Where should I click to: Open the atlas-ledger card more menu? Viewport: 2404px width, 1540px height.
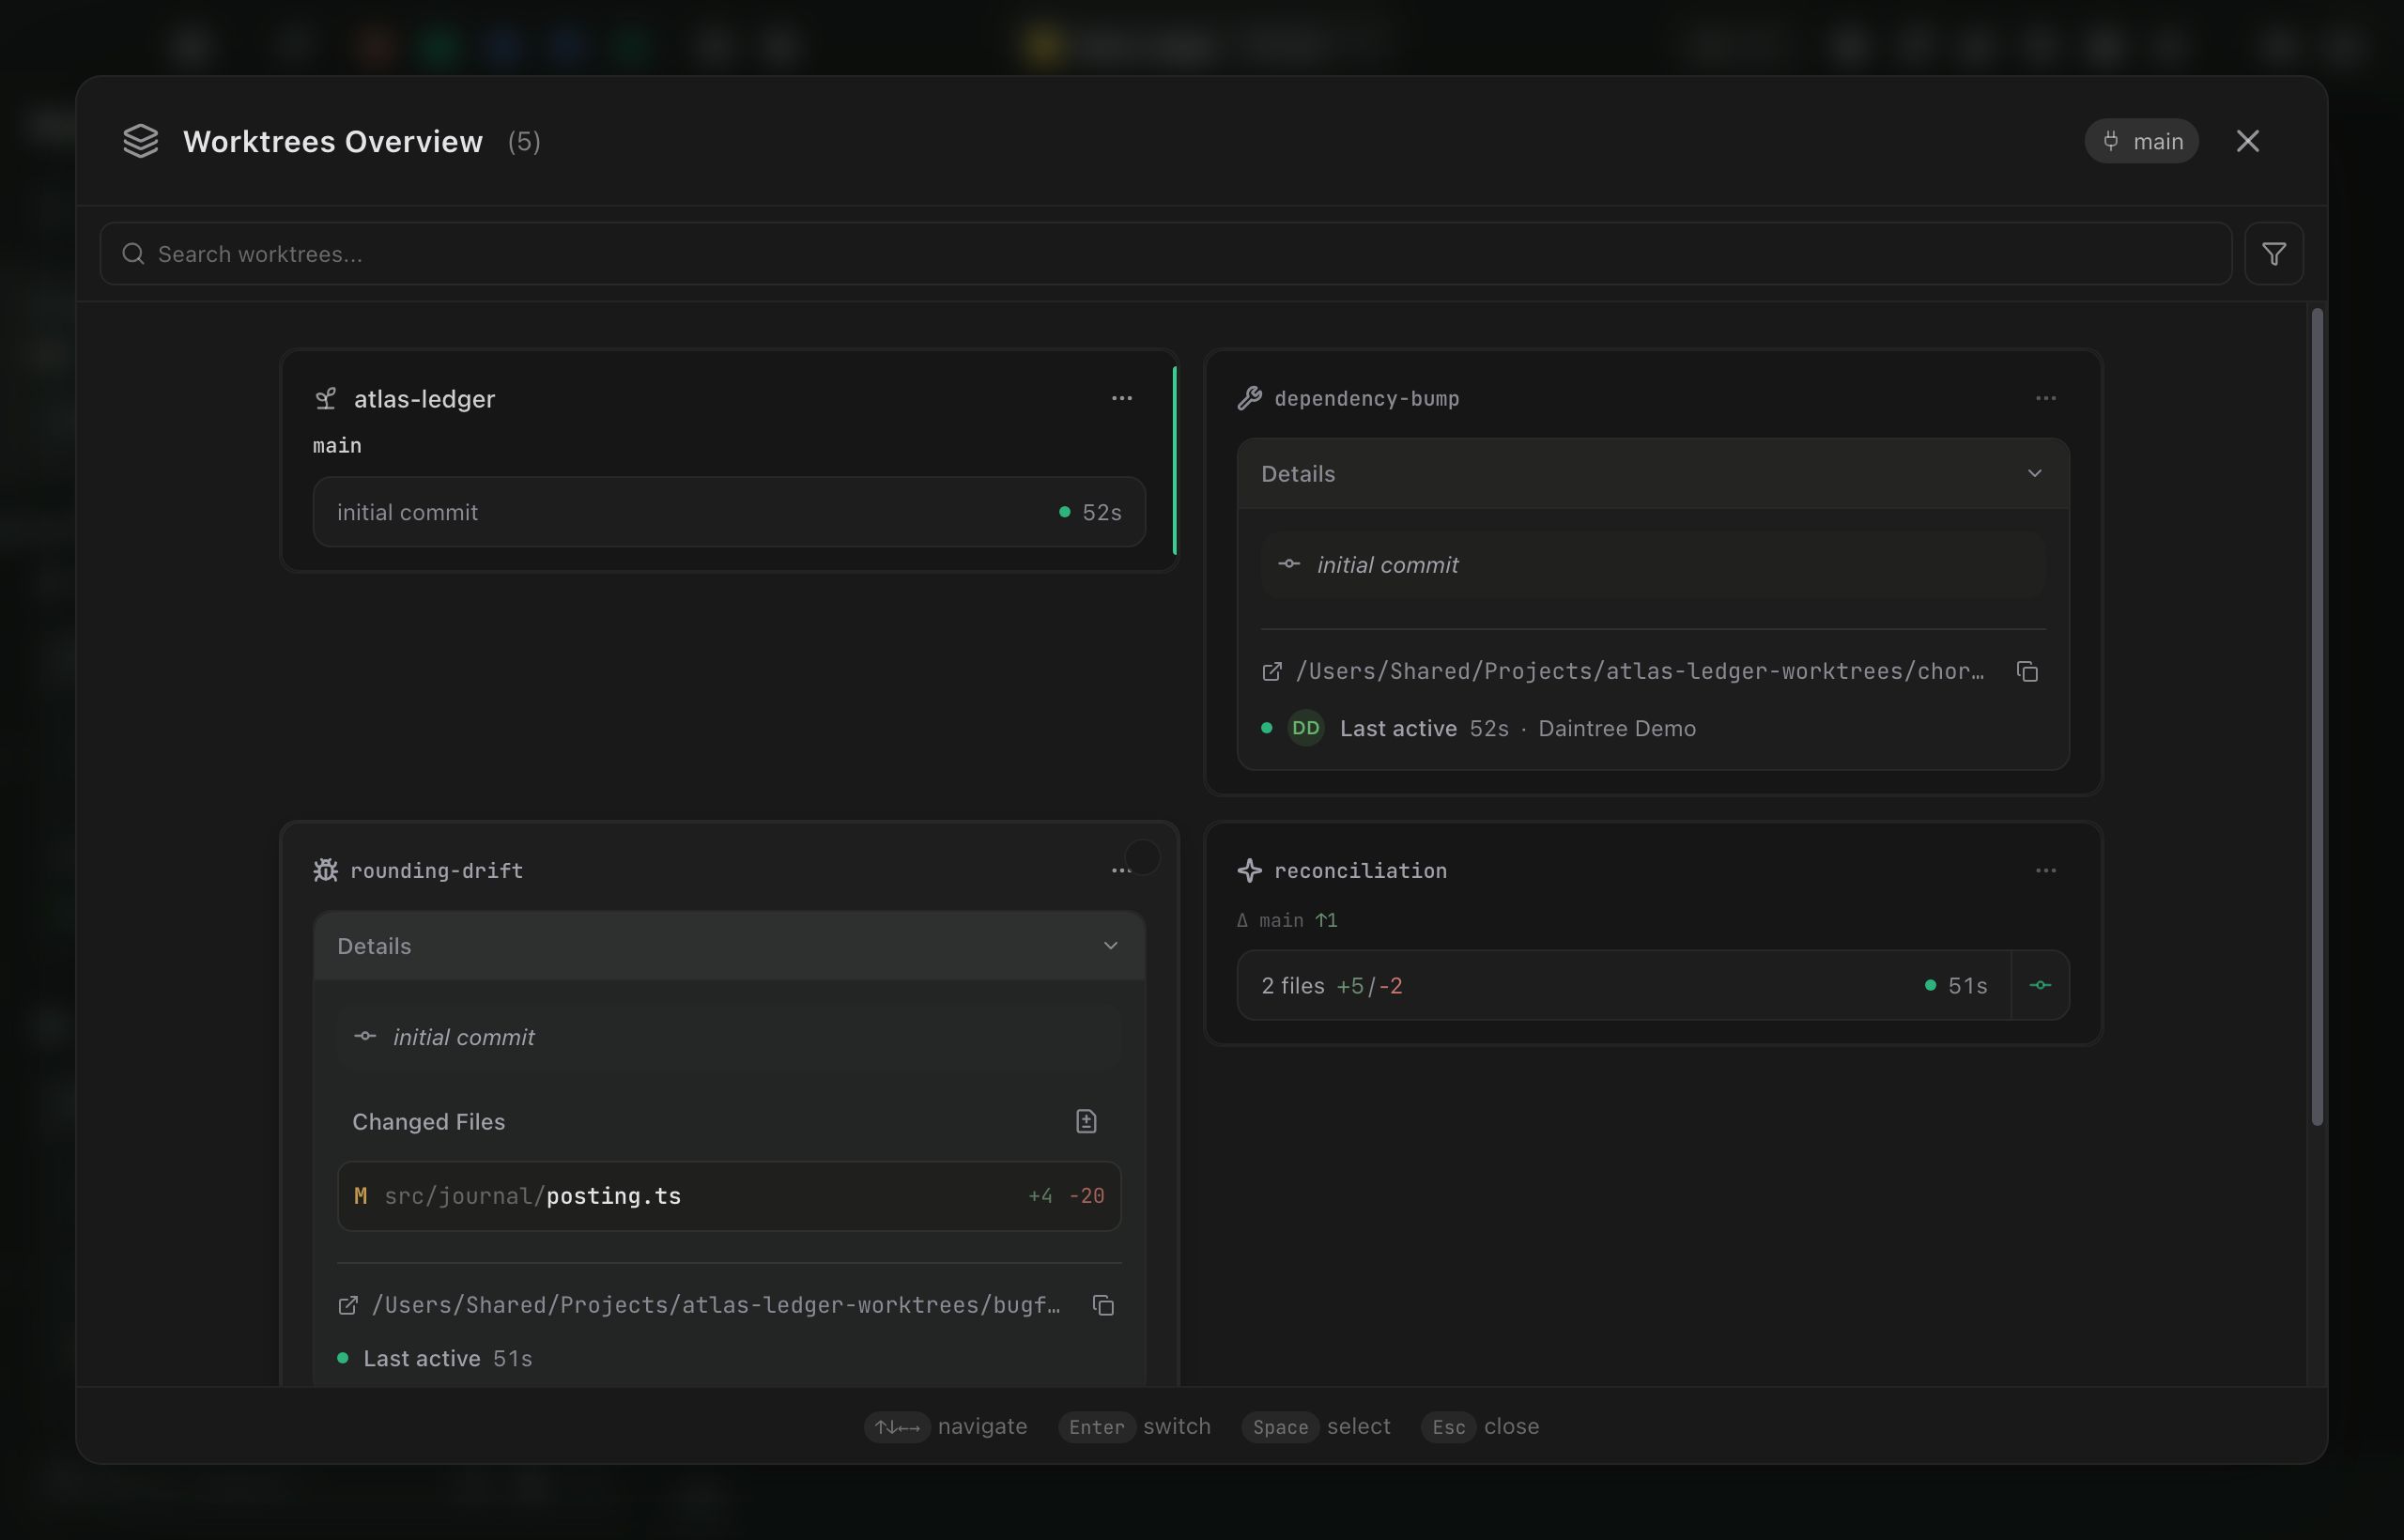click(1122, 398)
